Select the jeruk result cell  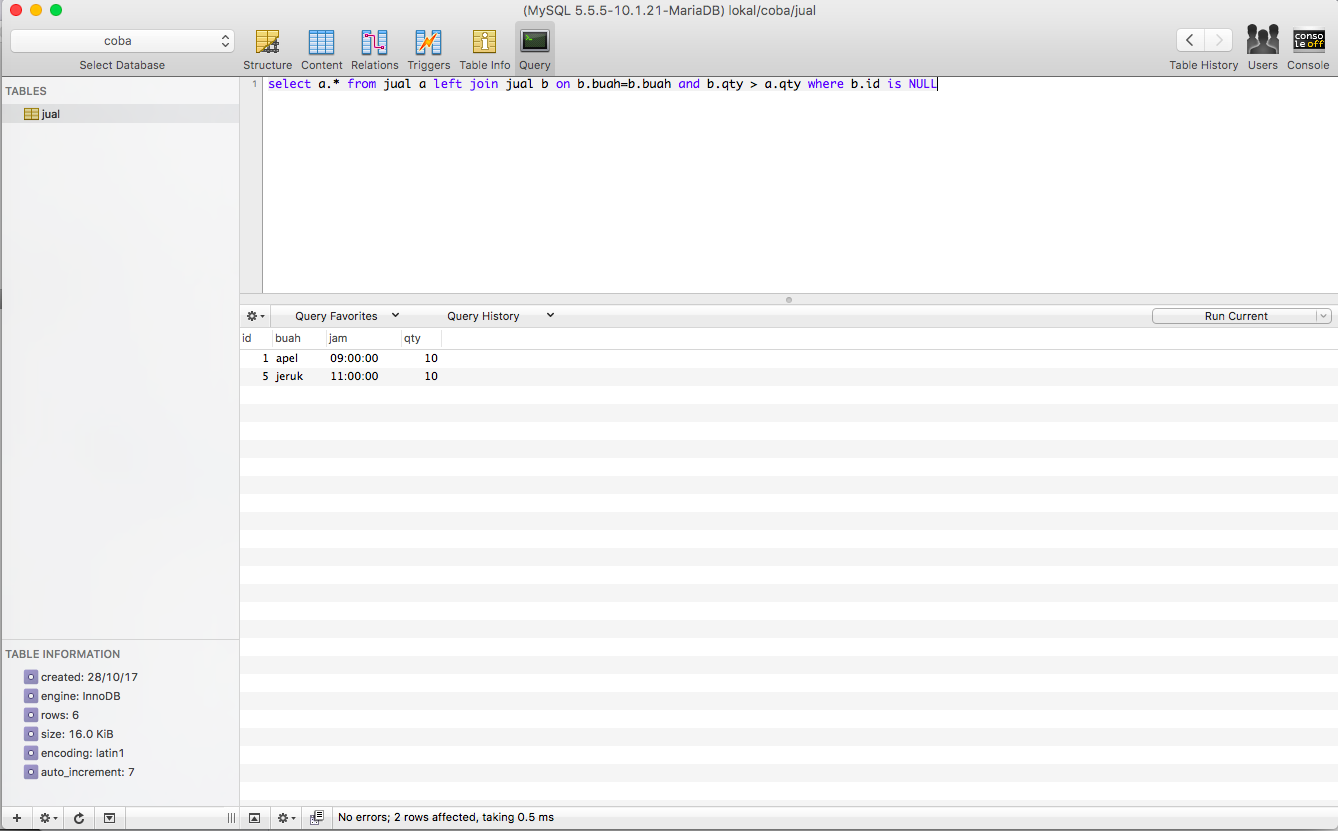pyautogui.click(x=298, y=376)
